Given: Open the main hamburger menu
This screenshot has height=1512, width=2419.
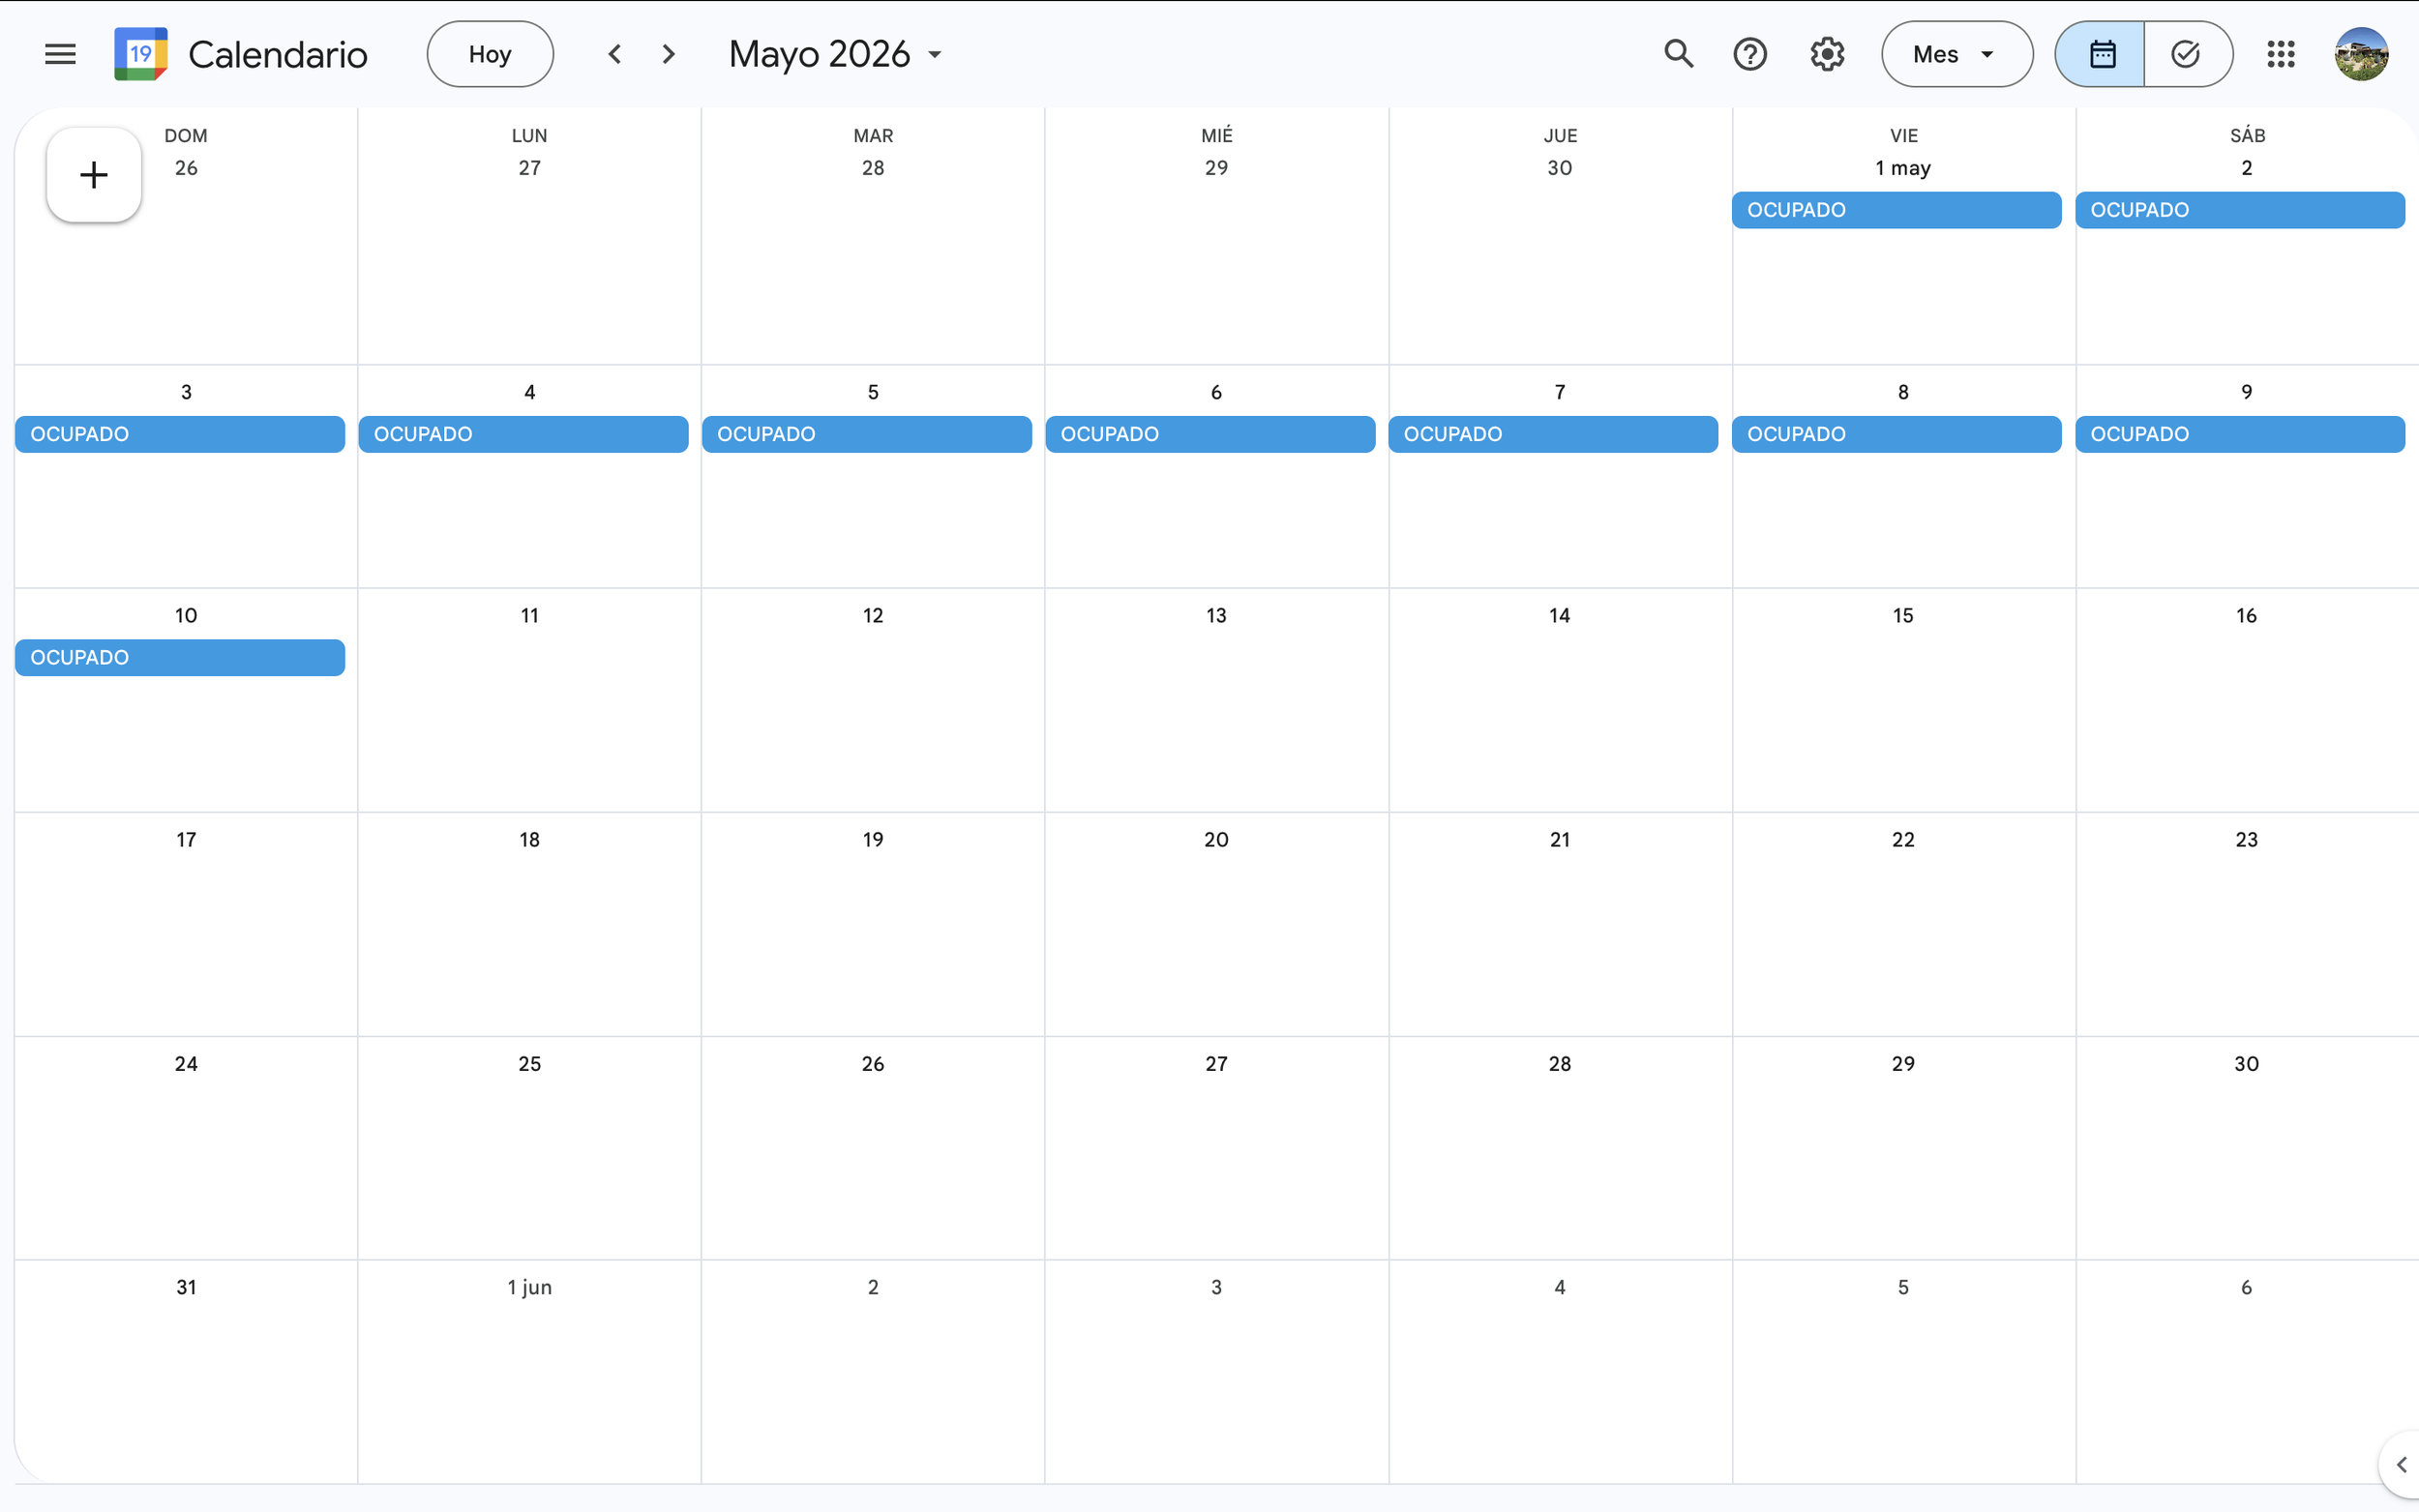Looking at the screenshot, I should tap(60, 54).
